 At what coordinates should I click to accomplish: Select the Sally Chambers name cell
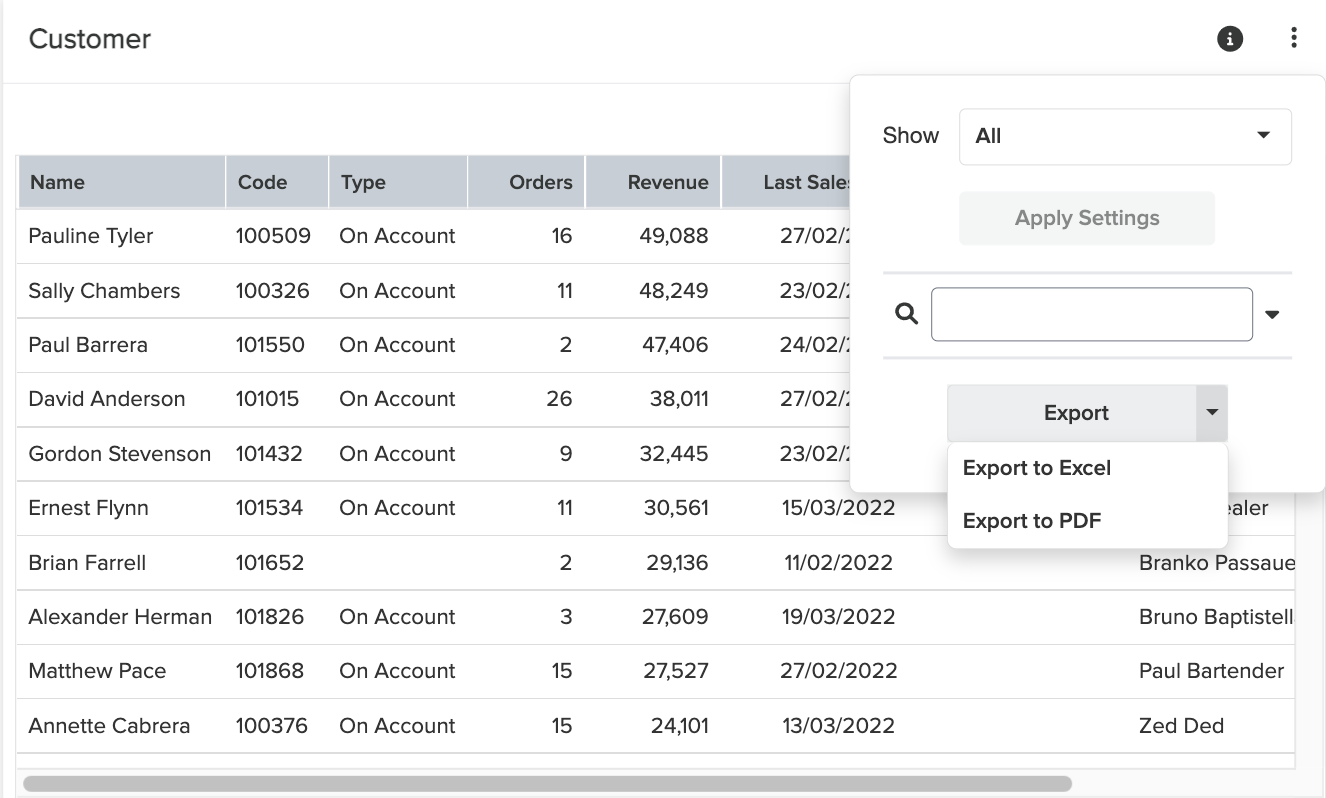(x=104, y=291)
